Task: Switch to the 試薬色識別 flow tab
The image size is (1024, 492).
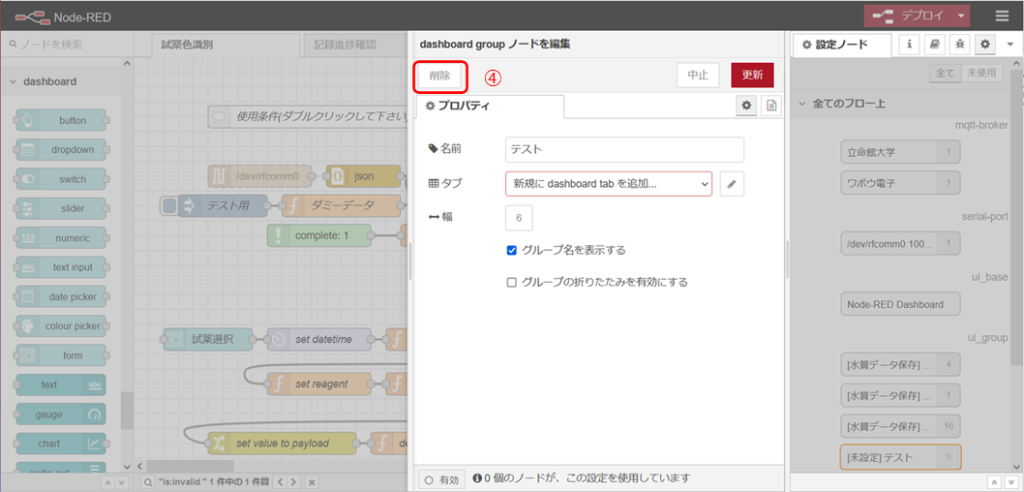Action: click(187, 45)
